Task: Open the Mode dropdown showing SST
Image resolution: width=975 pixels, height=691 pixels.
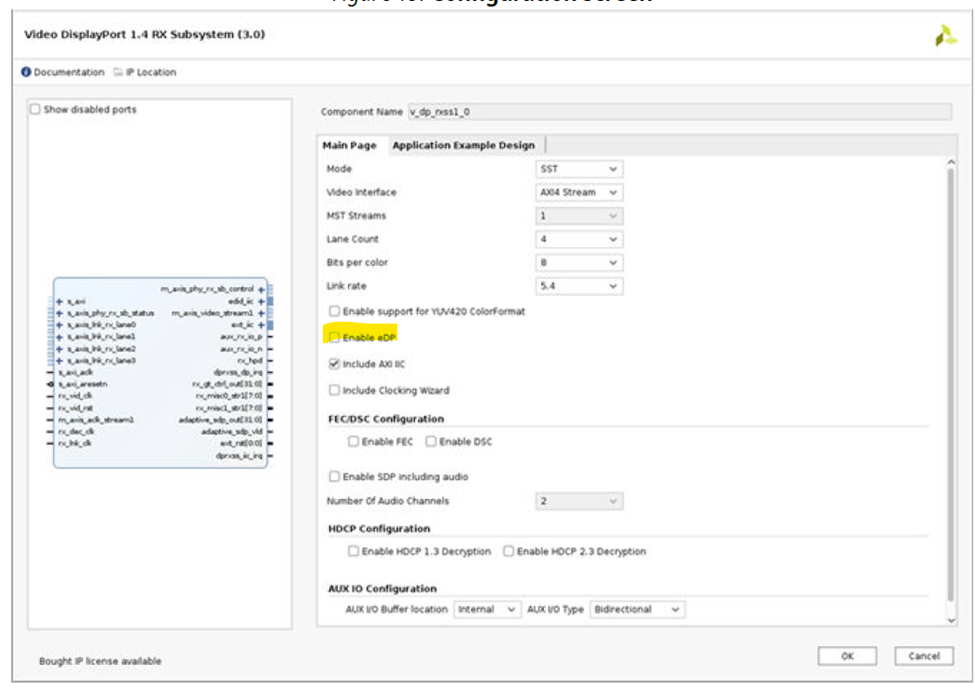Action: (579, 169)
